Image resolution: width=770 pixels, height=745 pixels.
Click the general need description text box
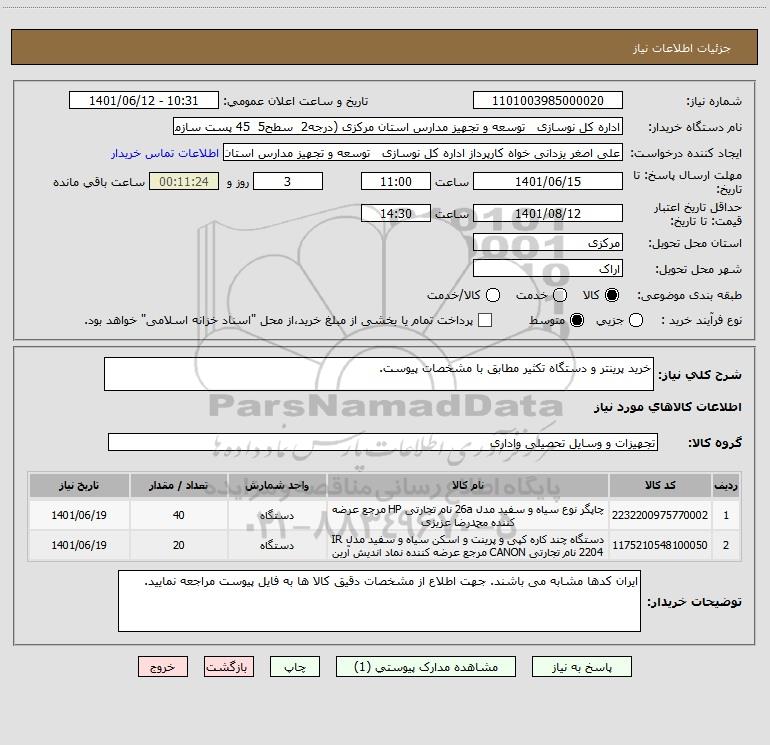379,374
